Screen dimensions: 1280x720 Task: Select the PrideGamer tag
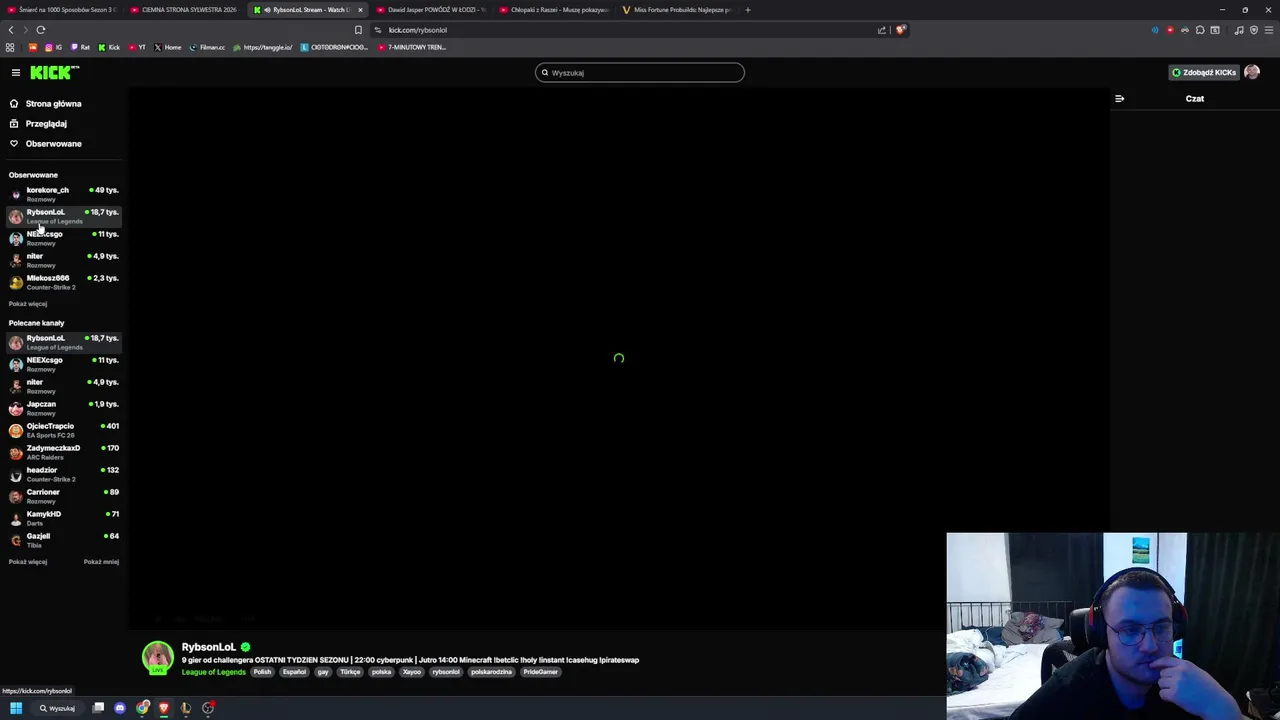click(540, 672)
